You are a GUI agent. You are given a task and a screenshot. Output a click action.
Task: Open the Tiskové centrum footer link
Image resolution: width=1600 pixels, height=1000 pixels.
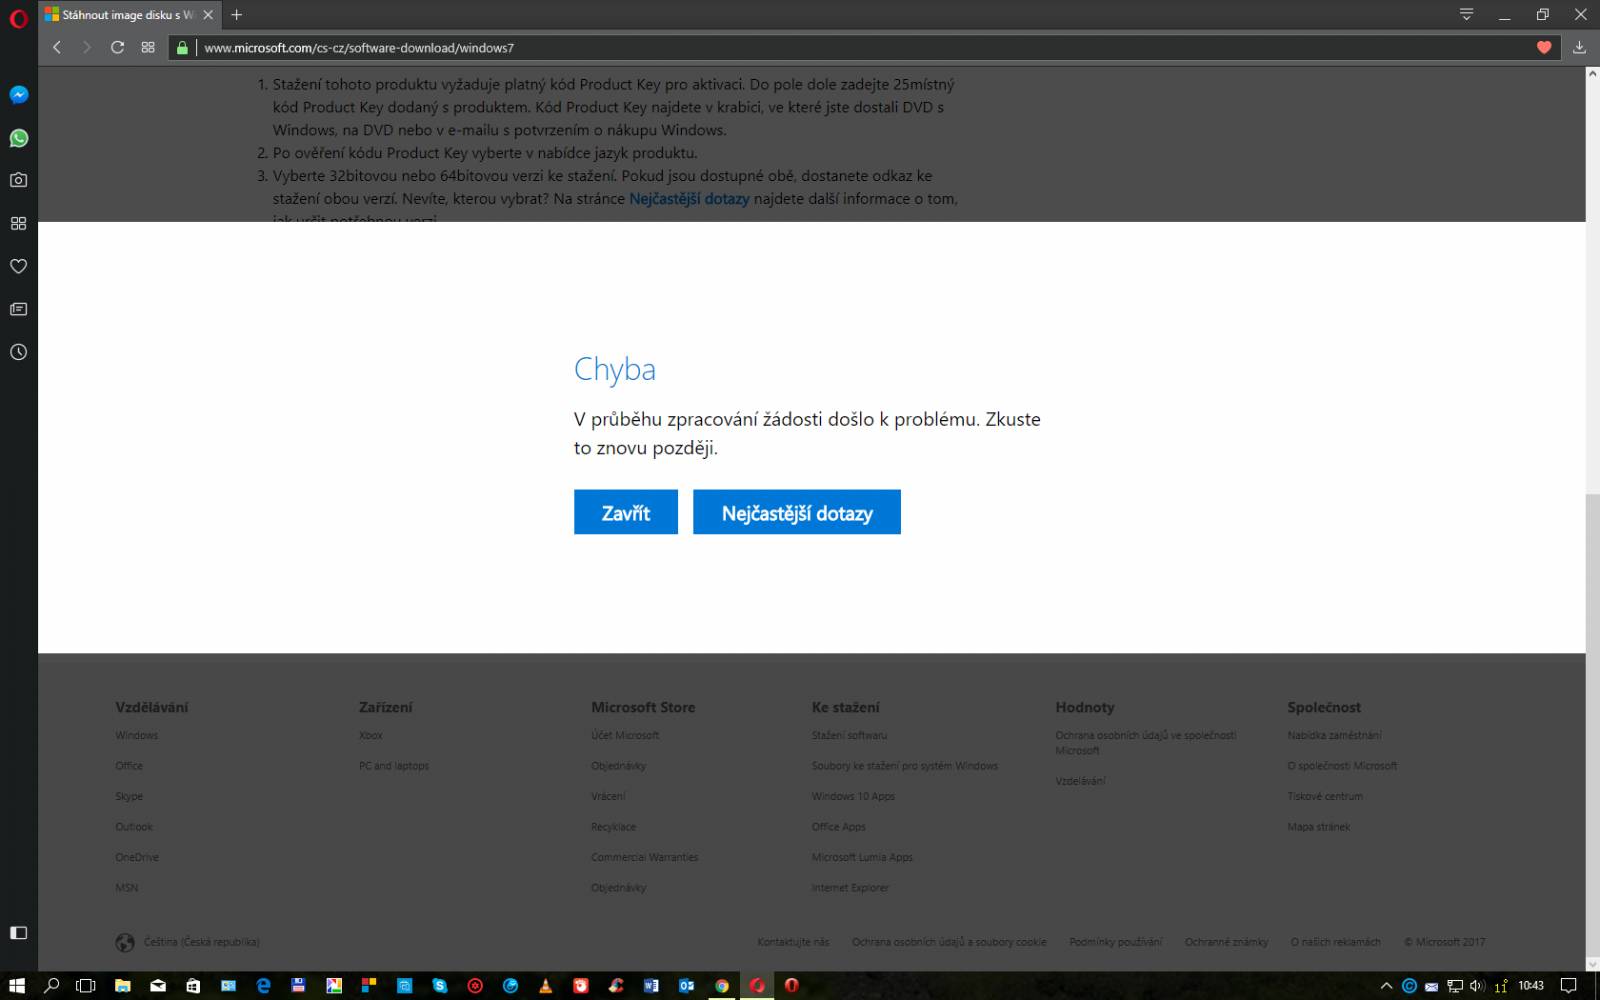pos(1325,796)
